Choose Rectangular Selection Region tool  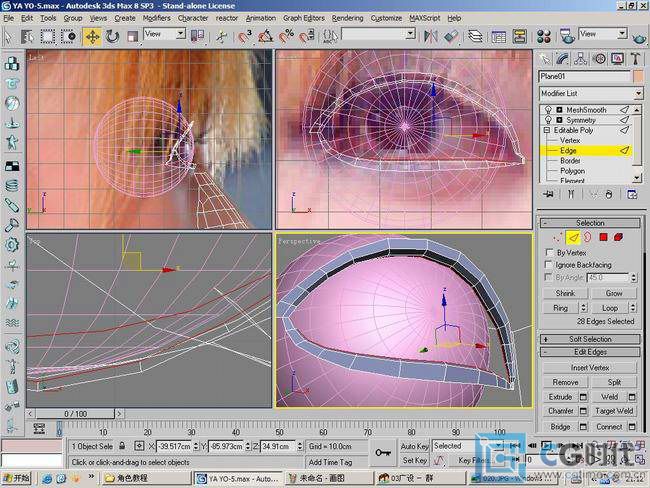tap(48, 36)
